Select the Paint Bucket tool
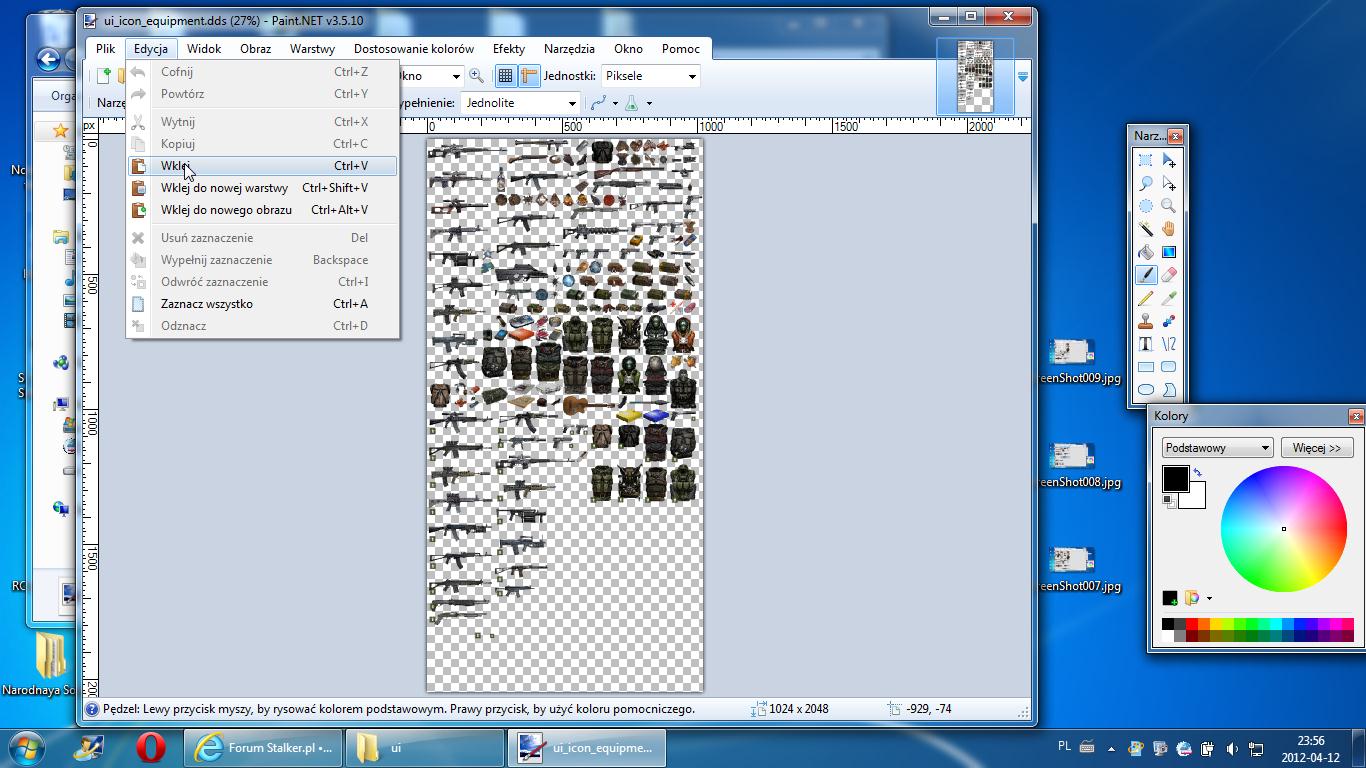The image size is (1366, 768). coord(1146,252)
